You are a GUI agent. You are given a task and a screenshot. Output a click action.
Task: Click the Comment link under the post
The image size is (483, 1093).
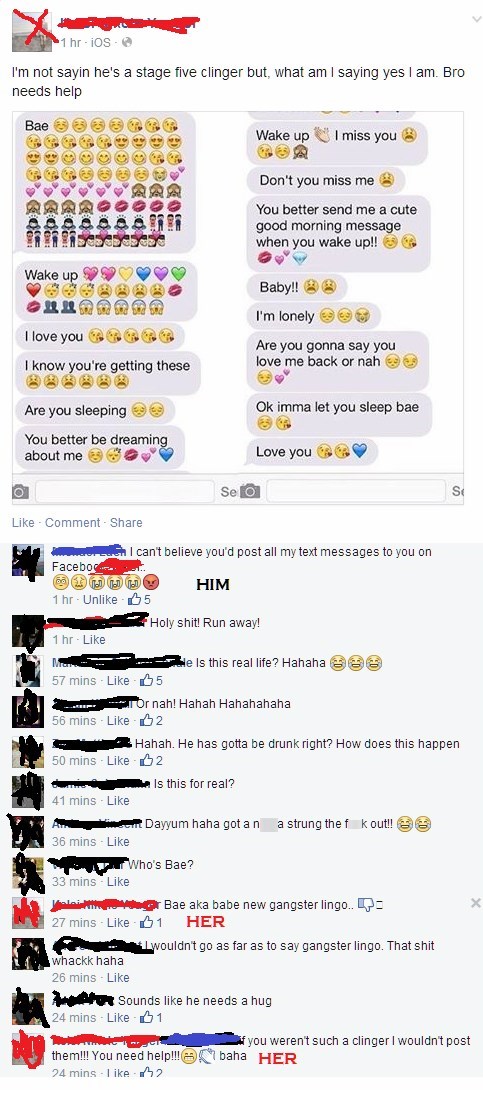72,523
